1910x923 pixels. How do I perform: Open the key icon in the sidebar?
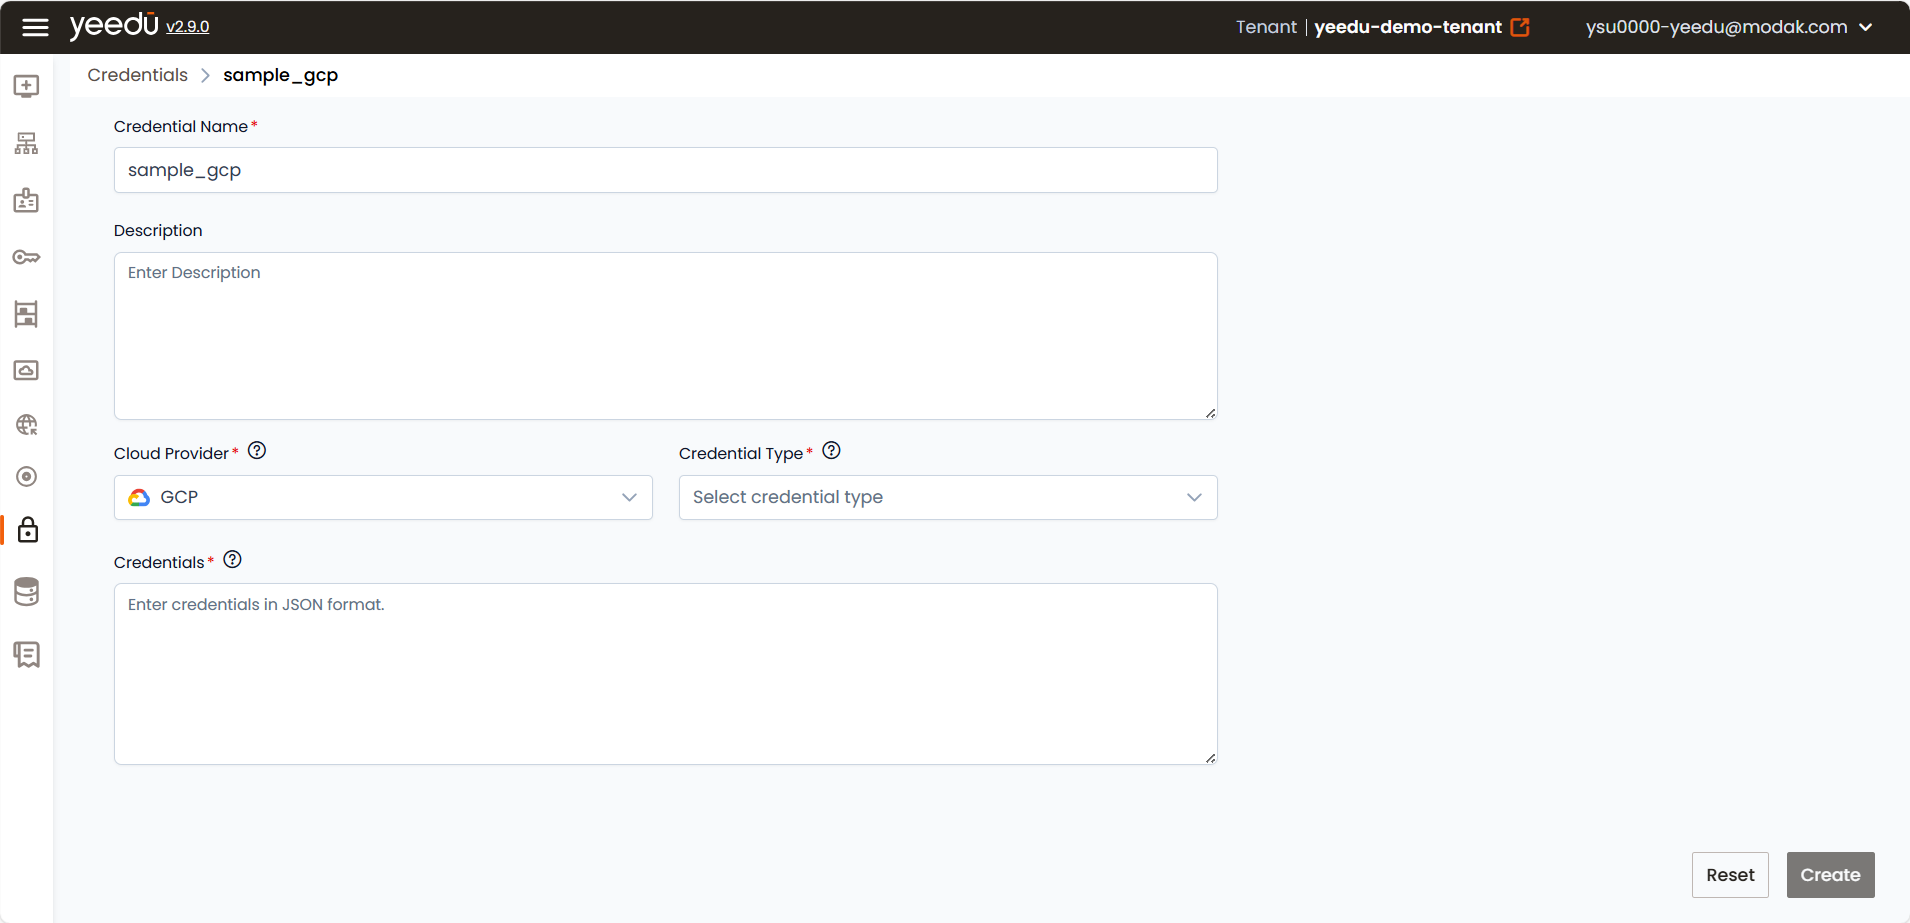pyautogui.click(x=27, y=257)
